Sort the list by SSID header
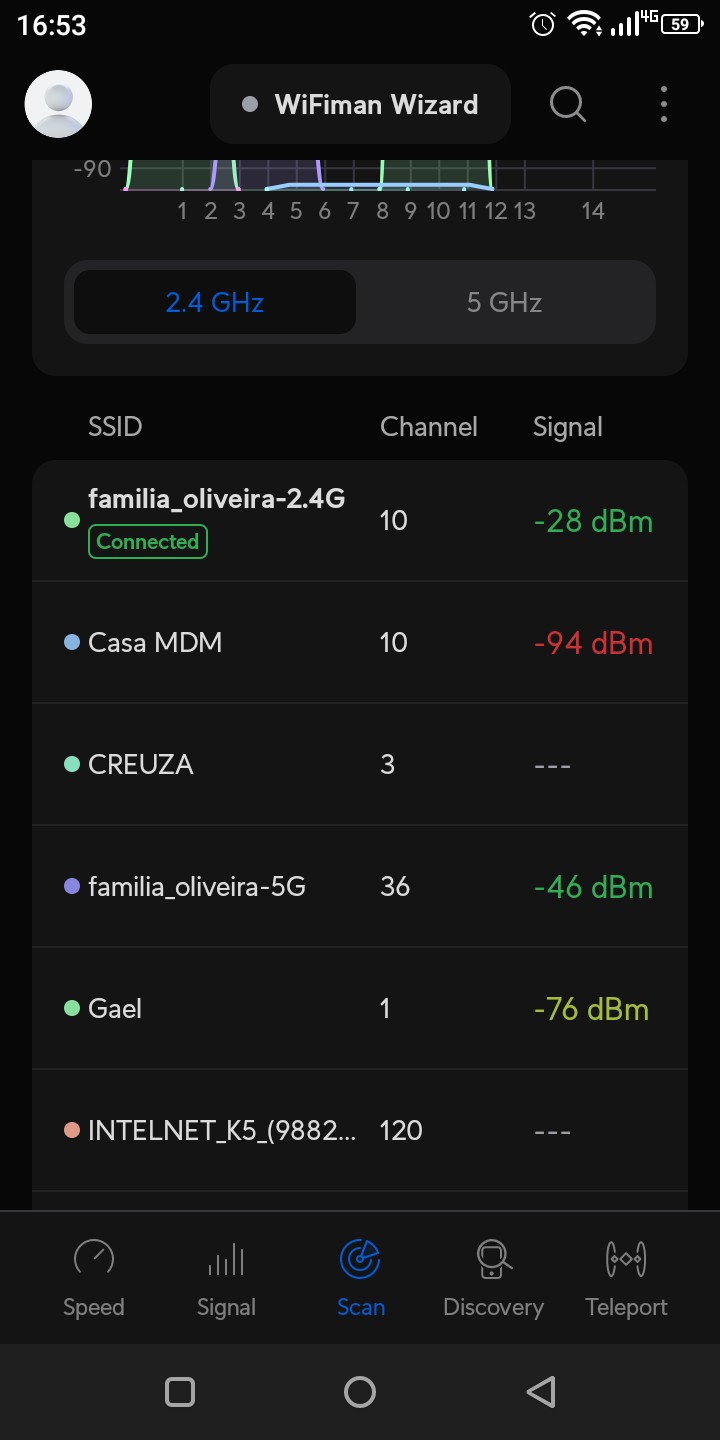The width and height of the screenshot is (720, 1440). [115, 427]
